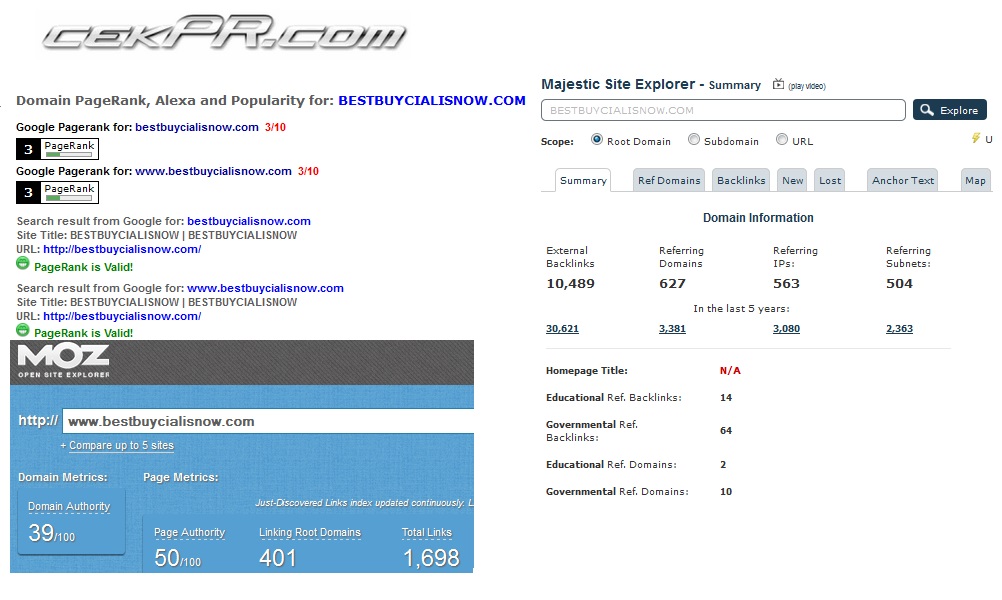Click the 3,080 referring IPs link
The width and height of the screenshot is (1002, 600).
pyautogui.click(x=786, y=328)
